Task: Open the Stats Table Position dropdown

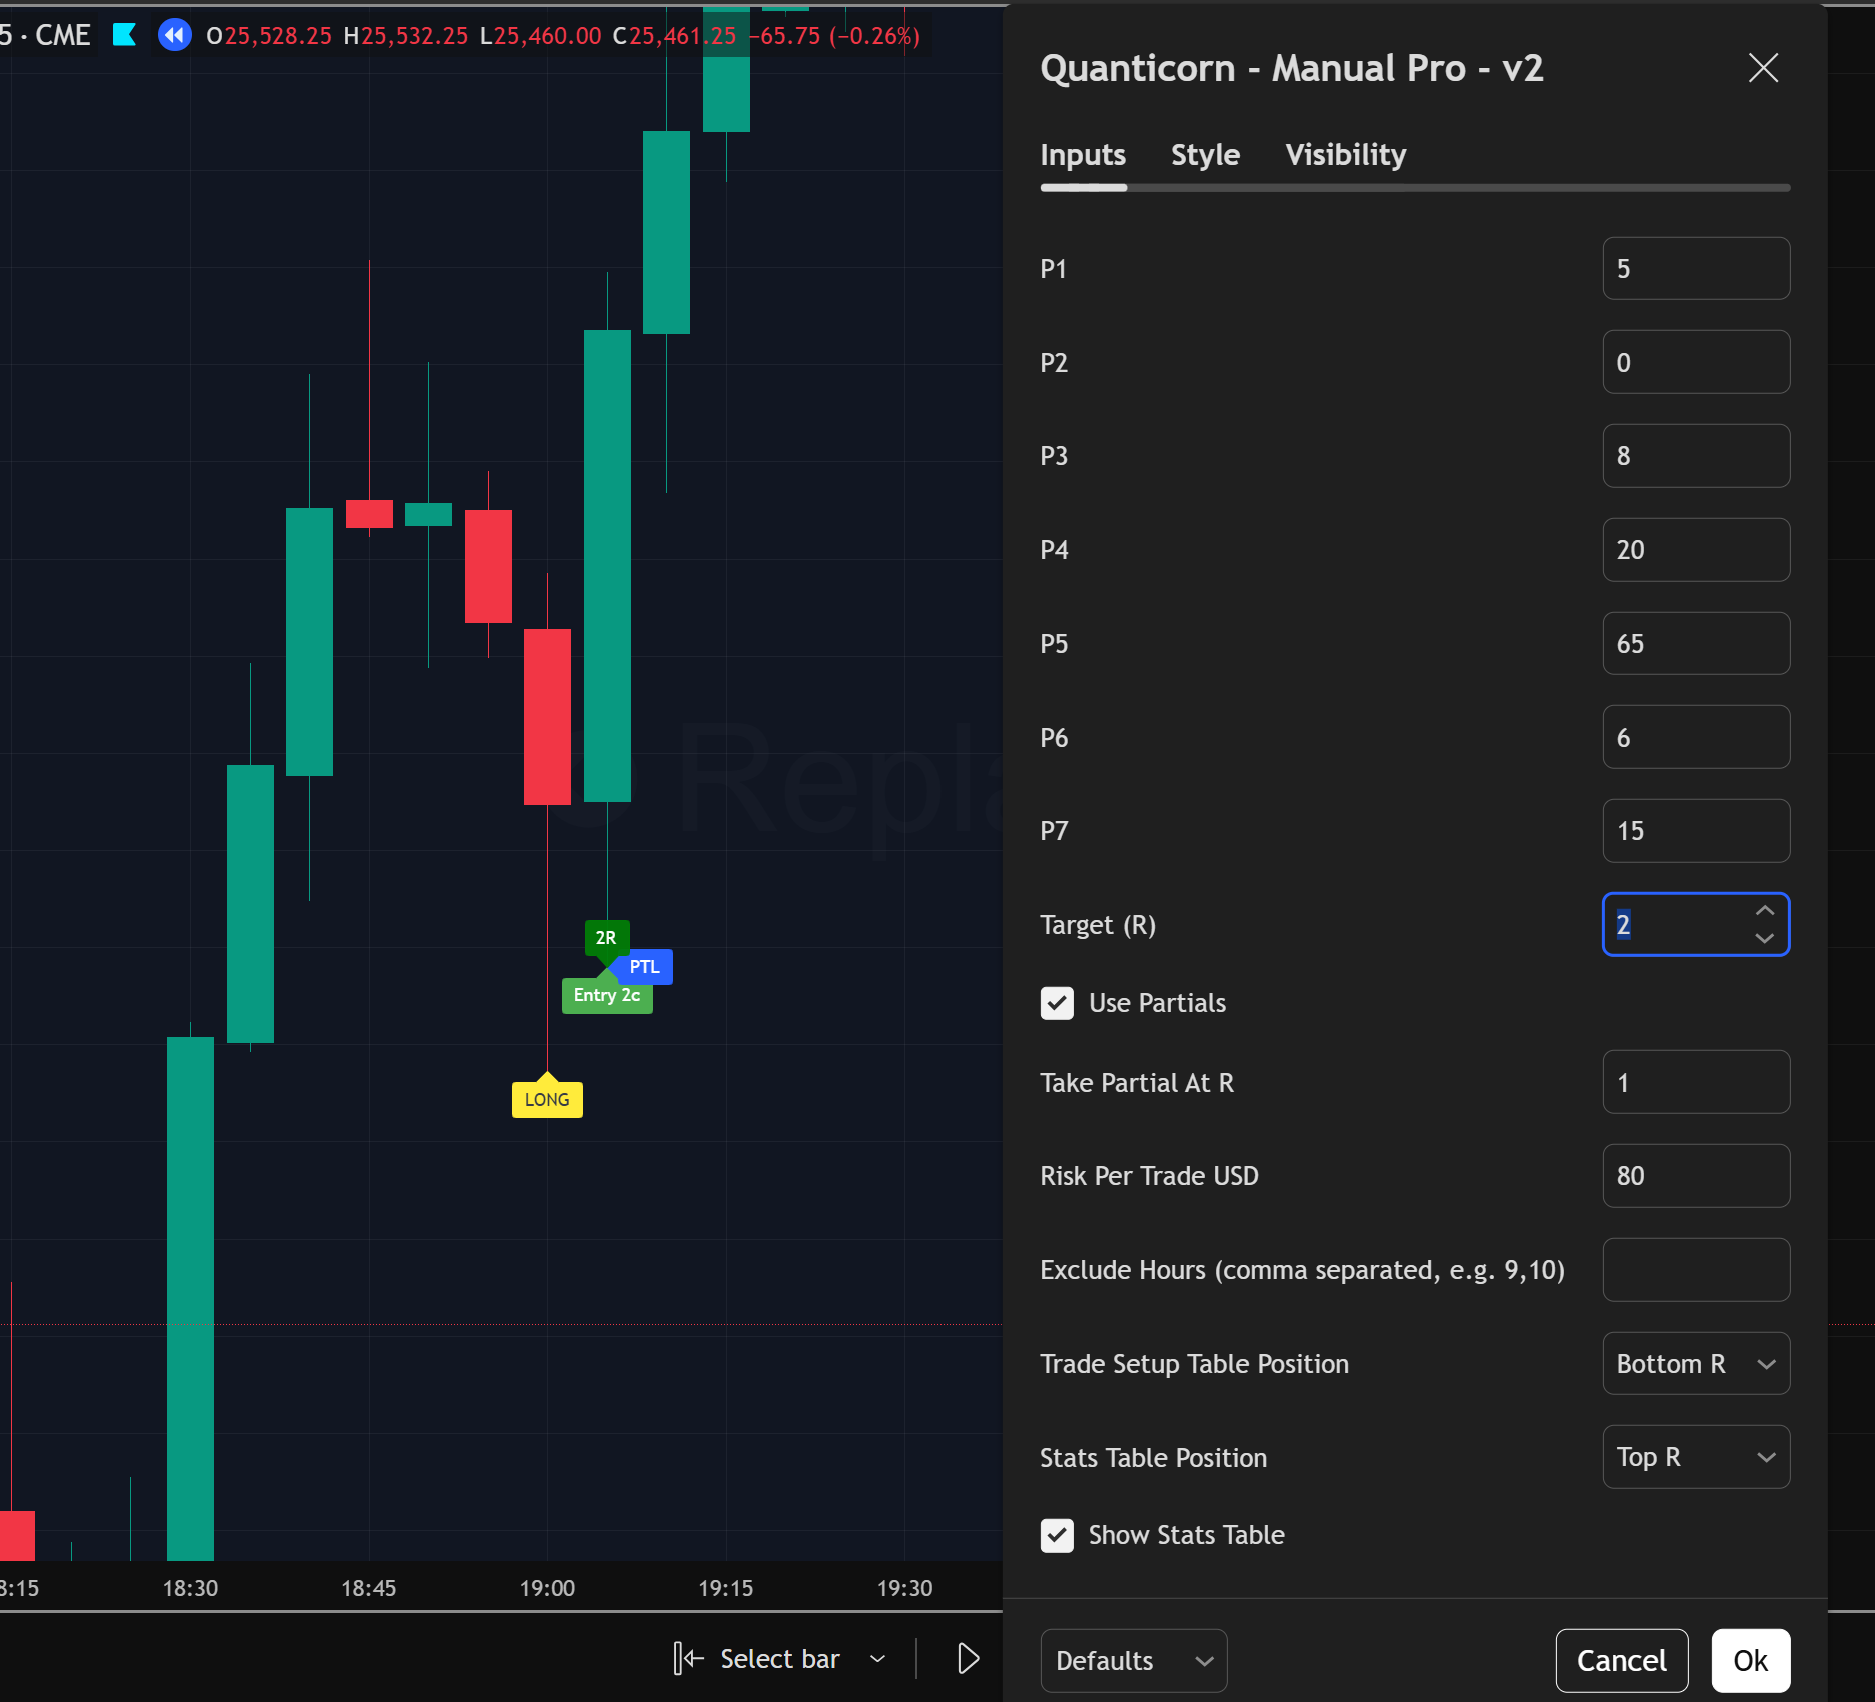Action: 1696,1457
